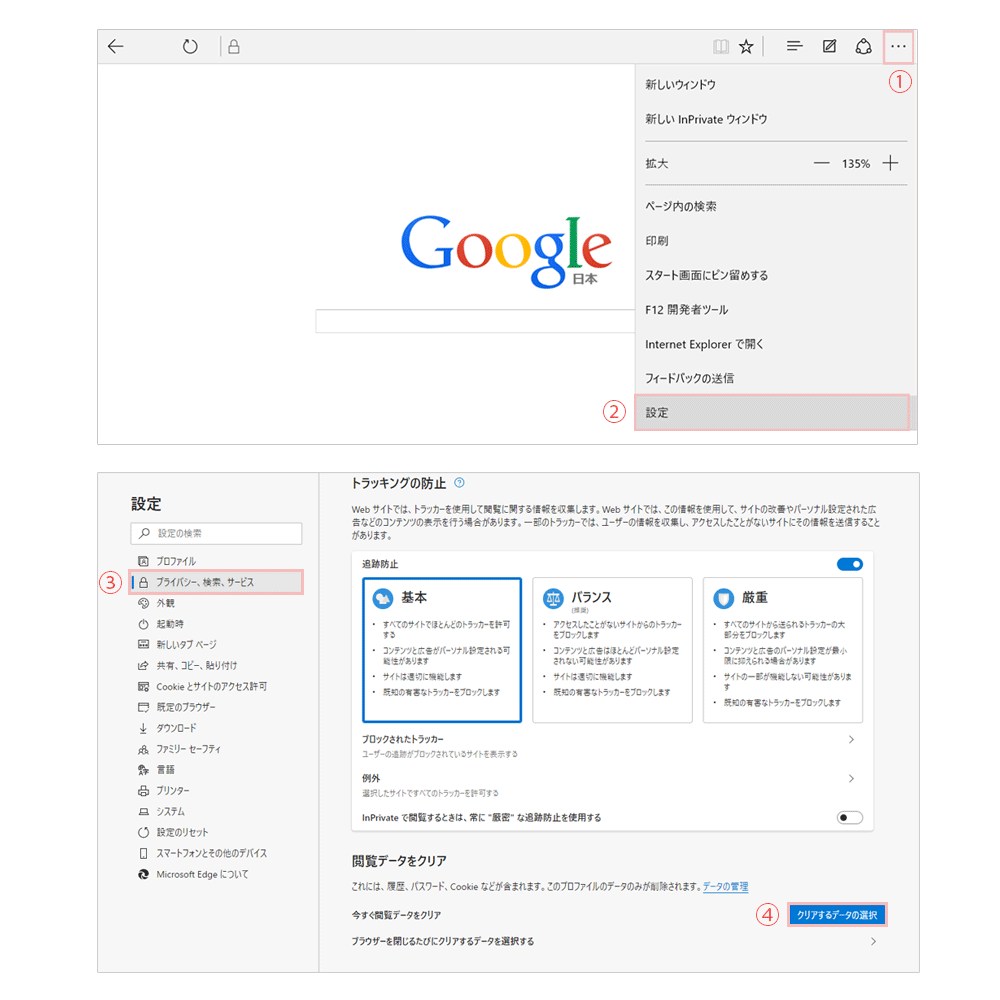This screenshot has height=1000, width=1000.
Task: Open the web note pen icon
Action: 829,46
